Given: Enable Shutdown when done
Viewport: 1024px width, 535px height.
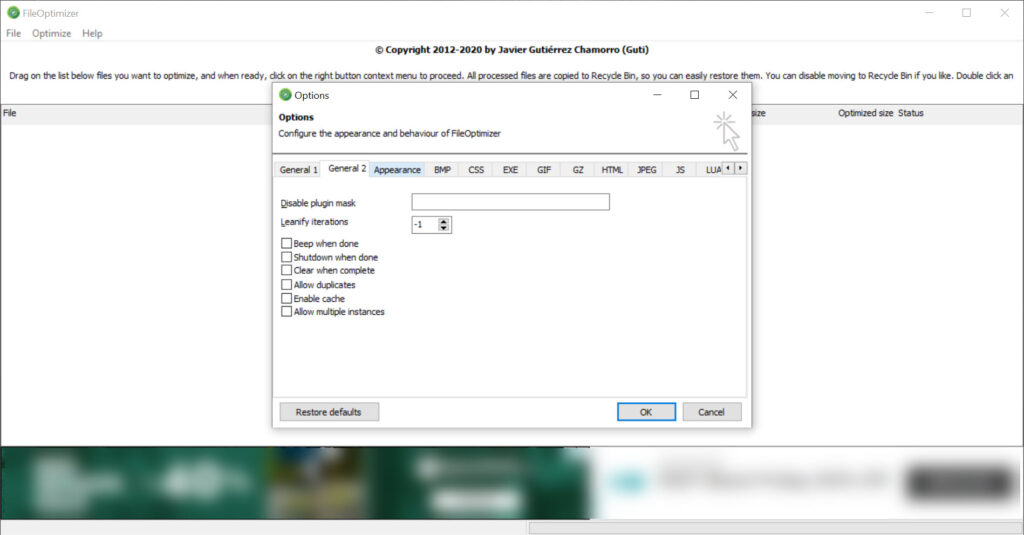Looking at the screenshot, I should [286, 257].
